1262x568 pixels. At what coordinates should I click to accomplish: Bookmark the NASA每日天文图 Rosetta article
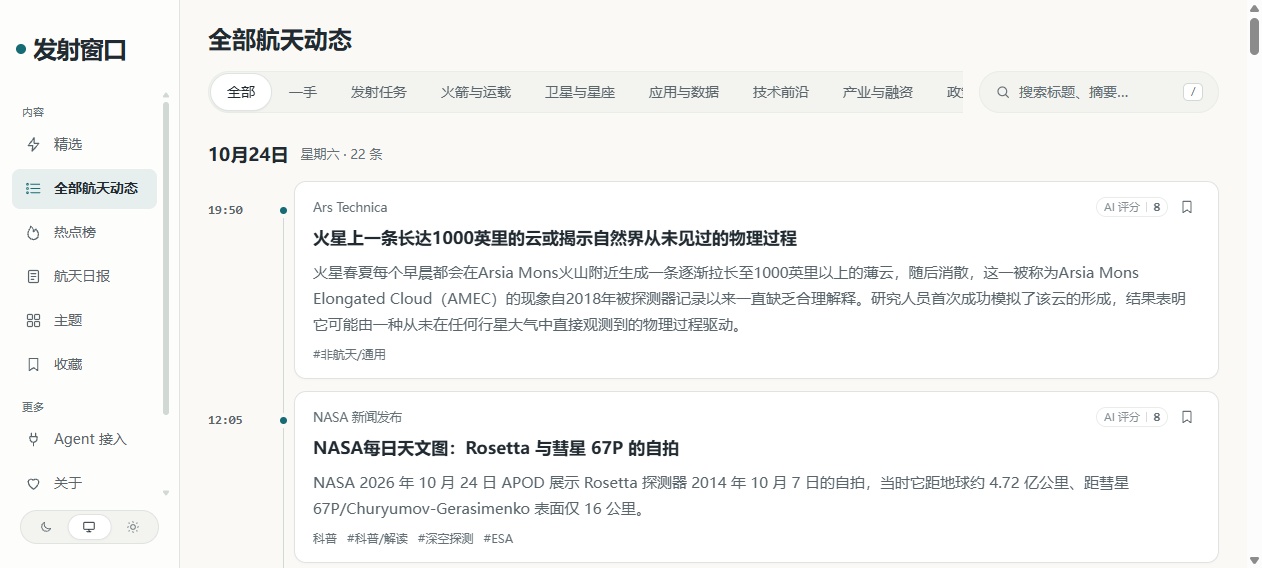1187,417
